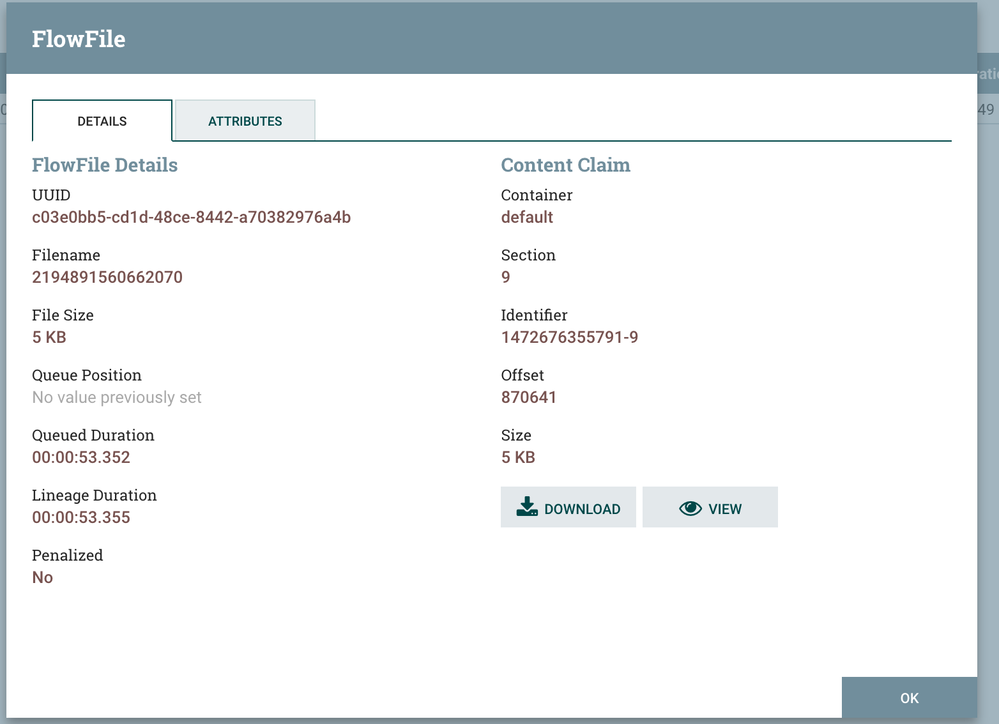Image resolution: width=999 pixels, height=724 pixels.
Task: Click the Section value 9
Action: pyautogui.click(x=505, y=277)
